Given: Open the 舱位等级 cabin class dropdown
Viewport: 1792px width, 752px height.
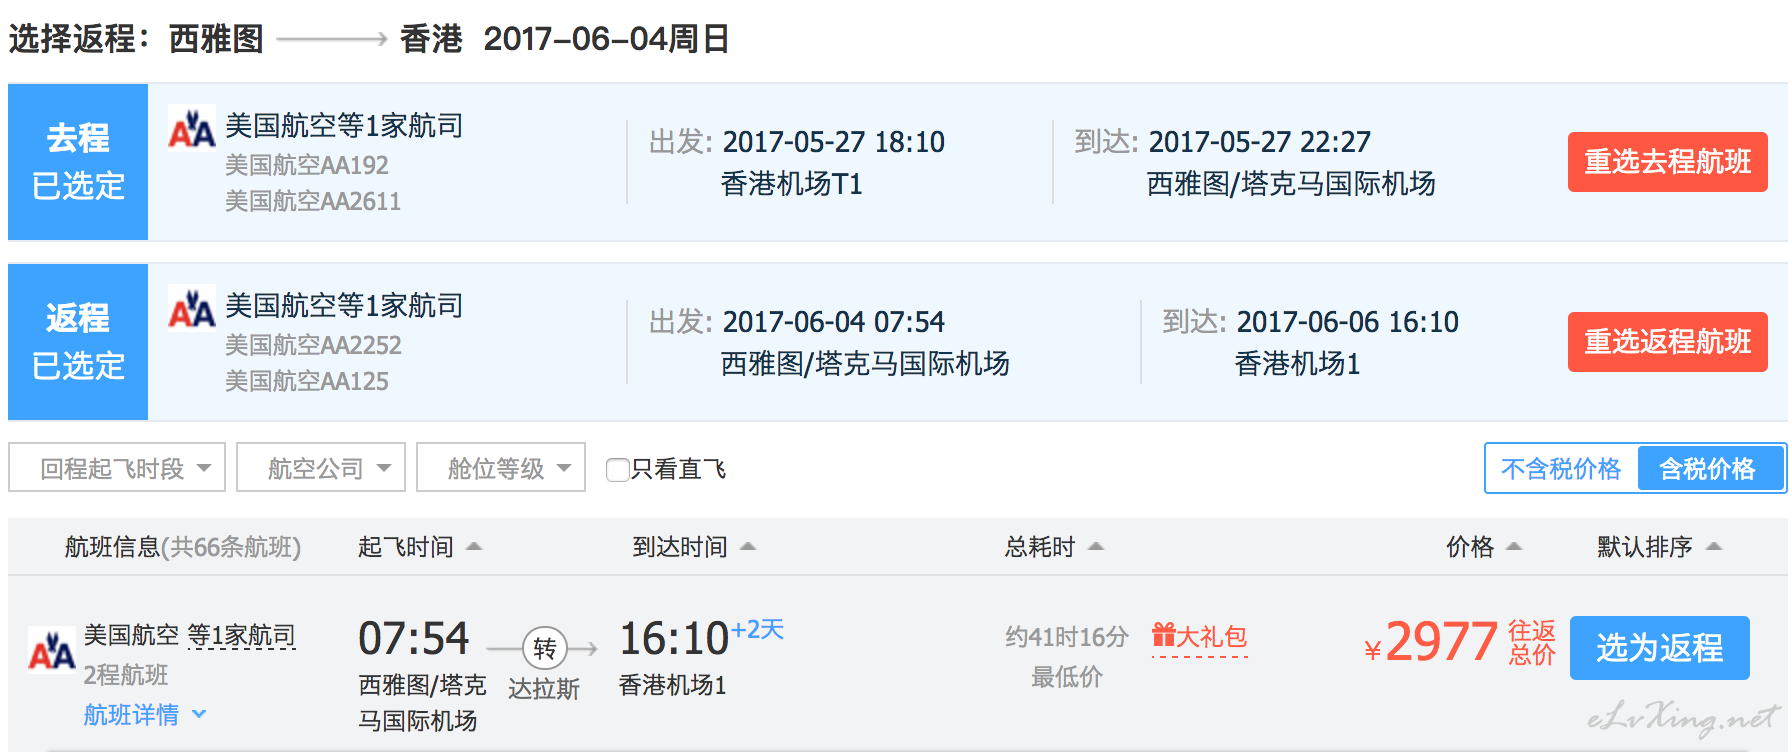Looking at the screenshot, I should pos(501,468).
